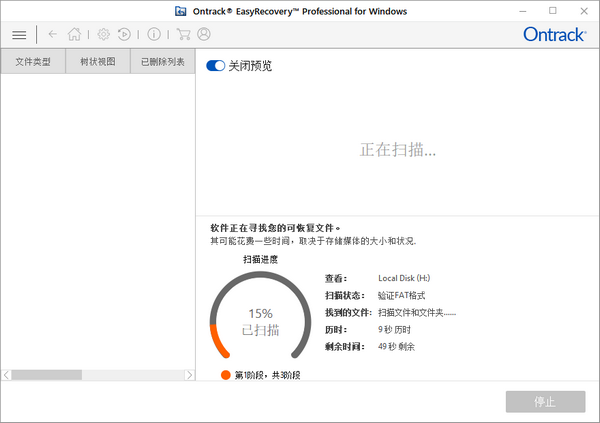The image size is (600, 423).
Task: Switch to the 树状视图 tab
Action: (98, 61)
